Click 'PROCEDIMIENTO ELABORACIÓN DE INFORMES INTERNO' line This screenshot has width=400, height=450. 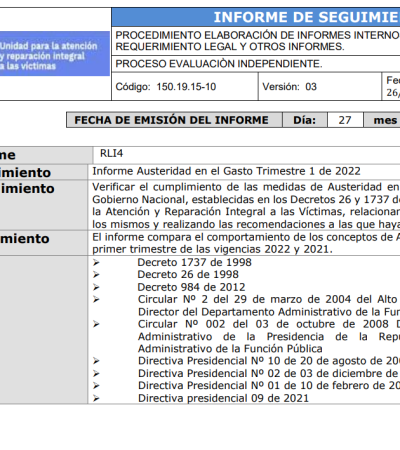(x=257, y=35)
